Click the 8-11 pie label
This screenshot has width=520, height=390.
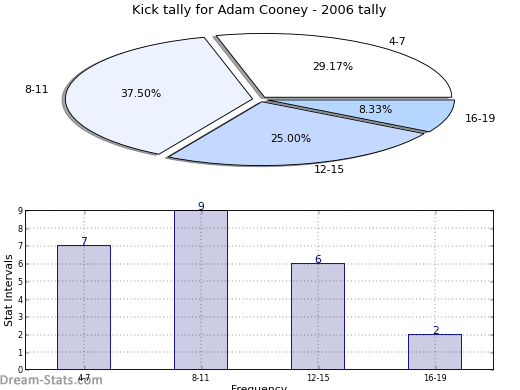click(37, 89)
